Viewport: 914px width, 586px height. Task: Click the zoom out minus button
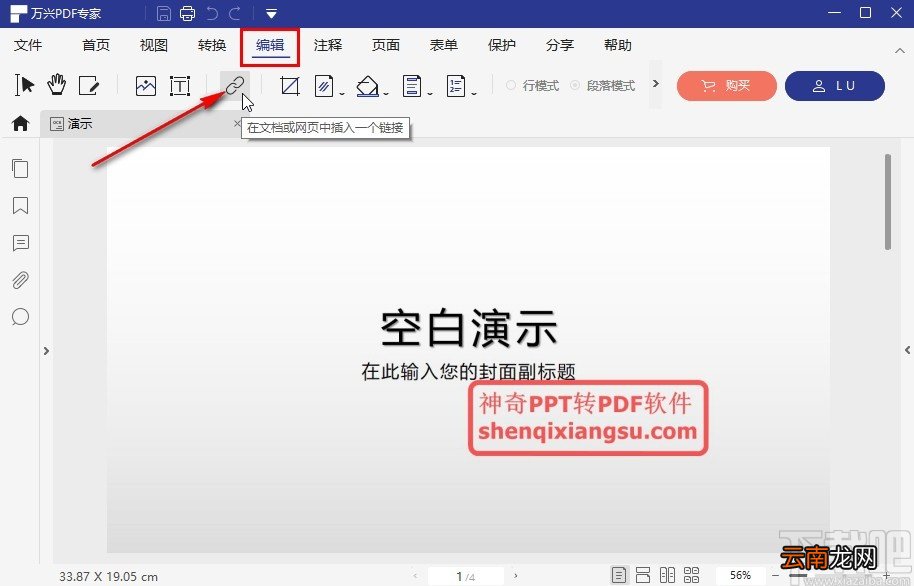click(x=776, y=576)
